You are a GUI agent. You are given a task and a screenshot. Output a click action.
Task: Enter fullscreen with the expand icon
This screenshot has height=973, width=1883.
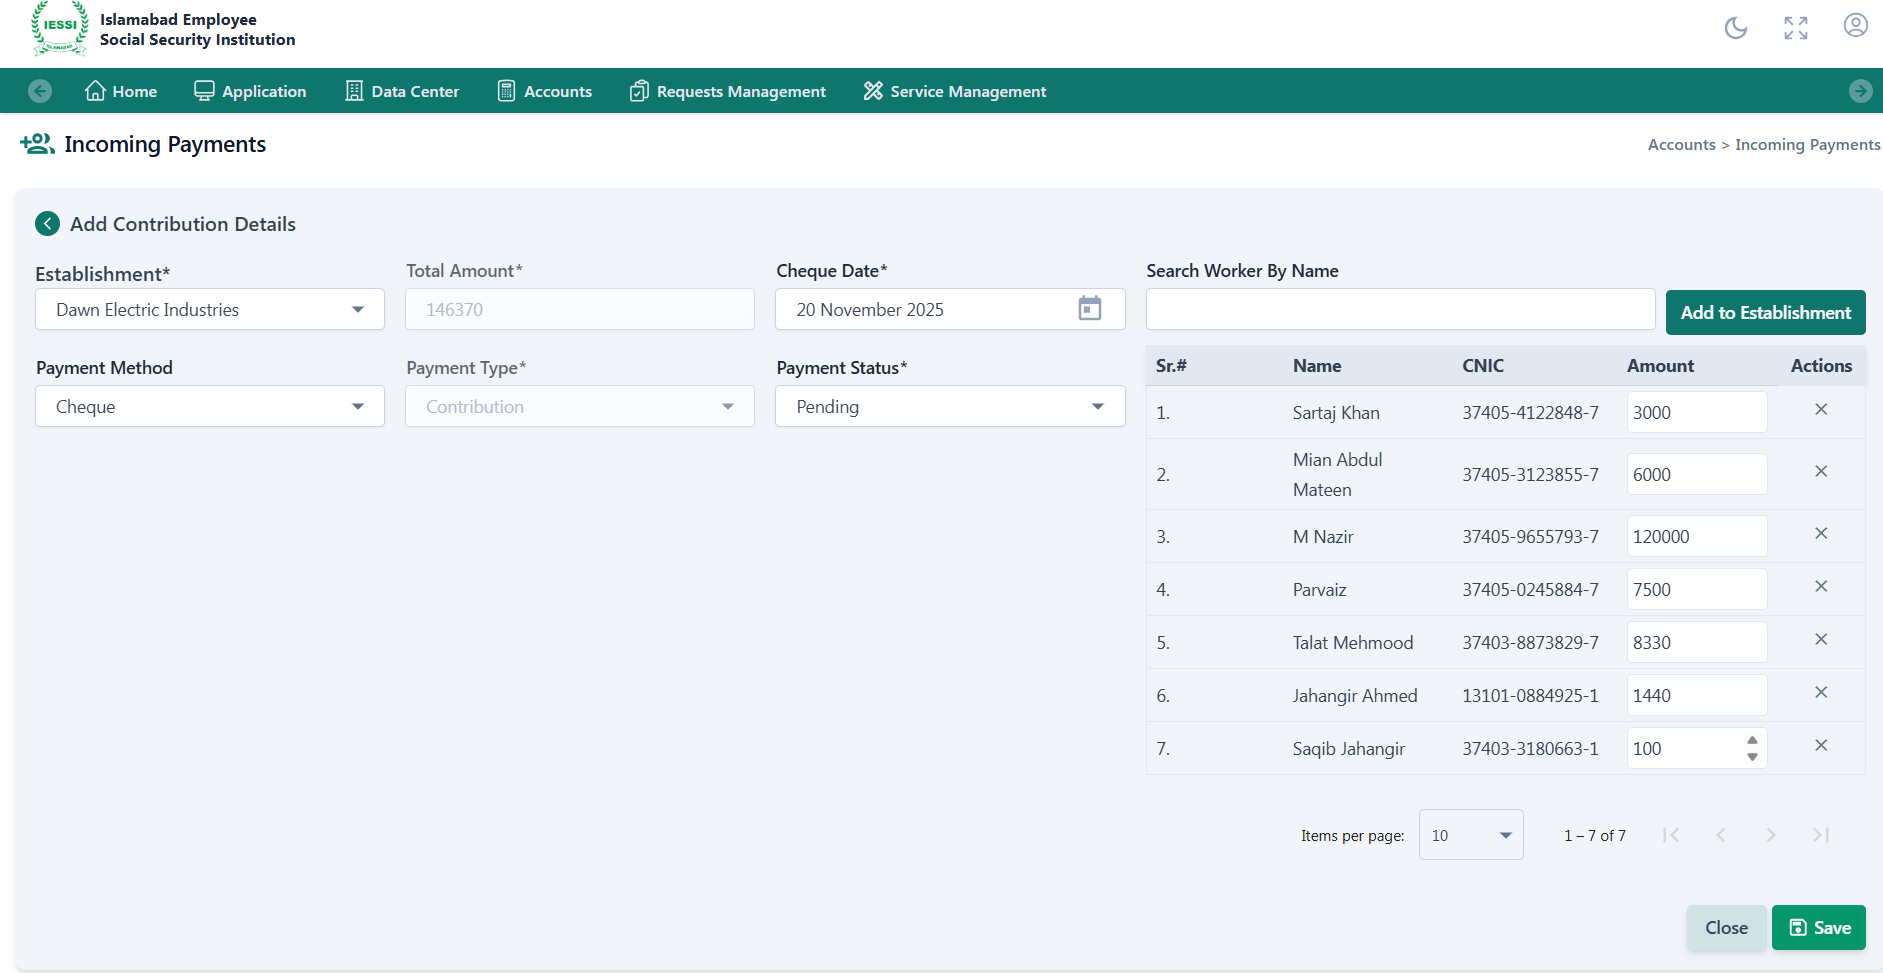tap(1795, 28)
